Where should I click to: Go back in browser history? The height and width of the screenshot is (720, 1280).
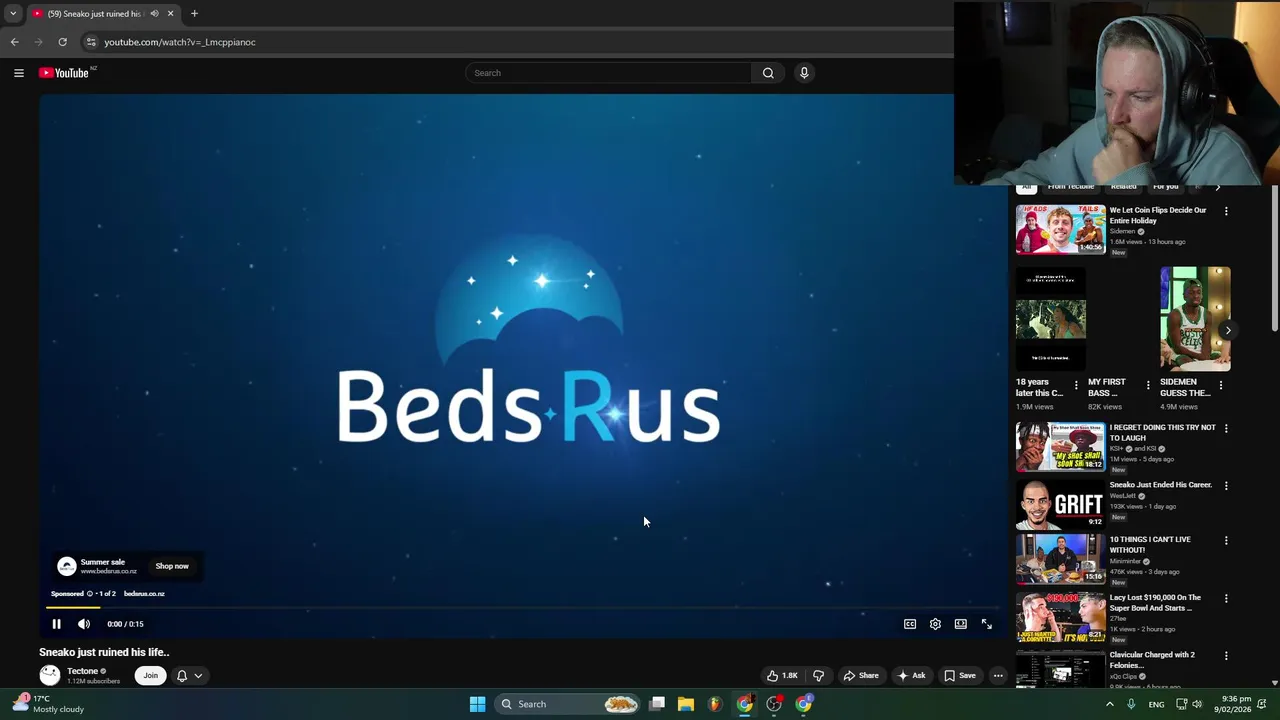(x=14, y=42)
